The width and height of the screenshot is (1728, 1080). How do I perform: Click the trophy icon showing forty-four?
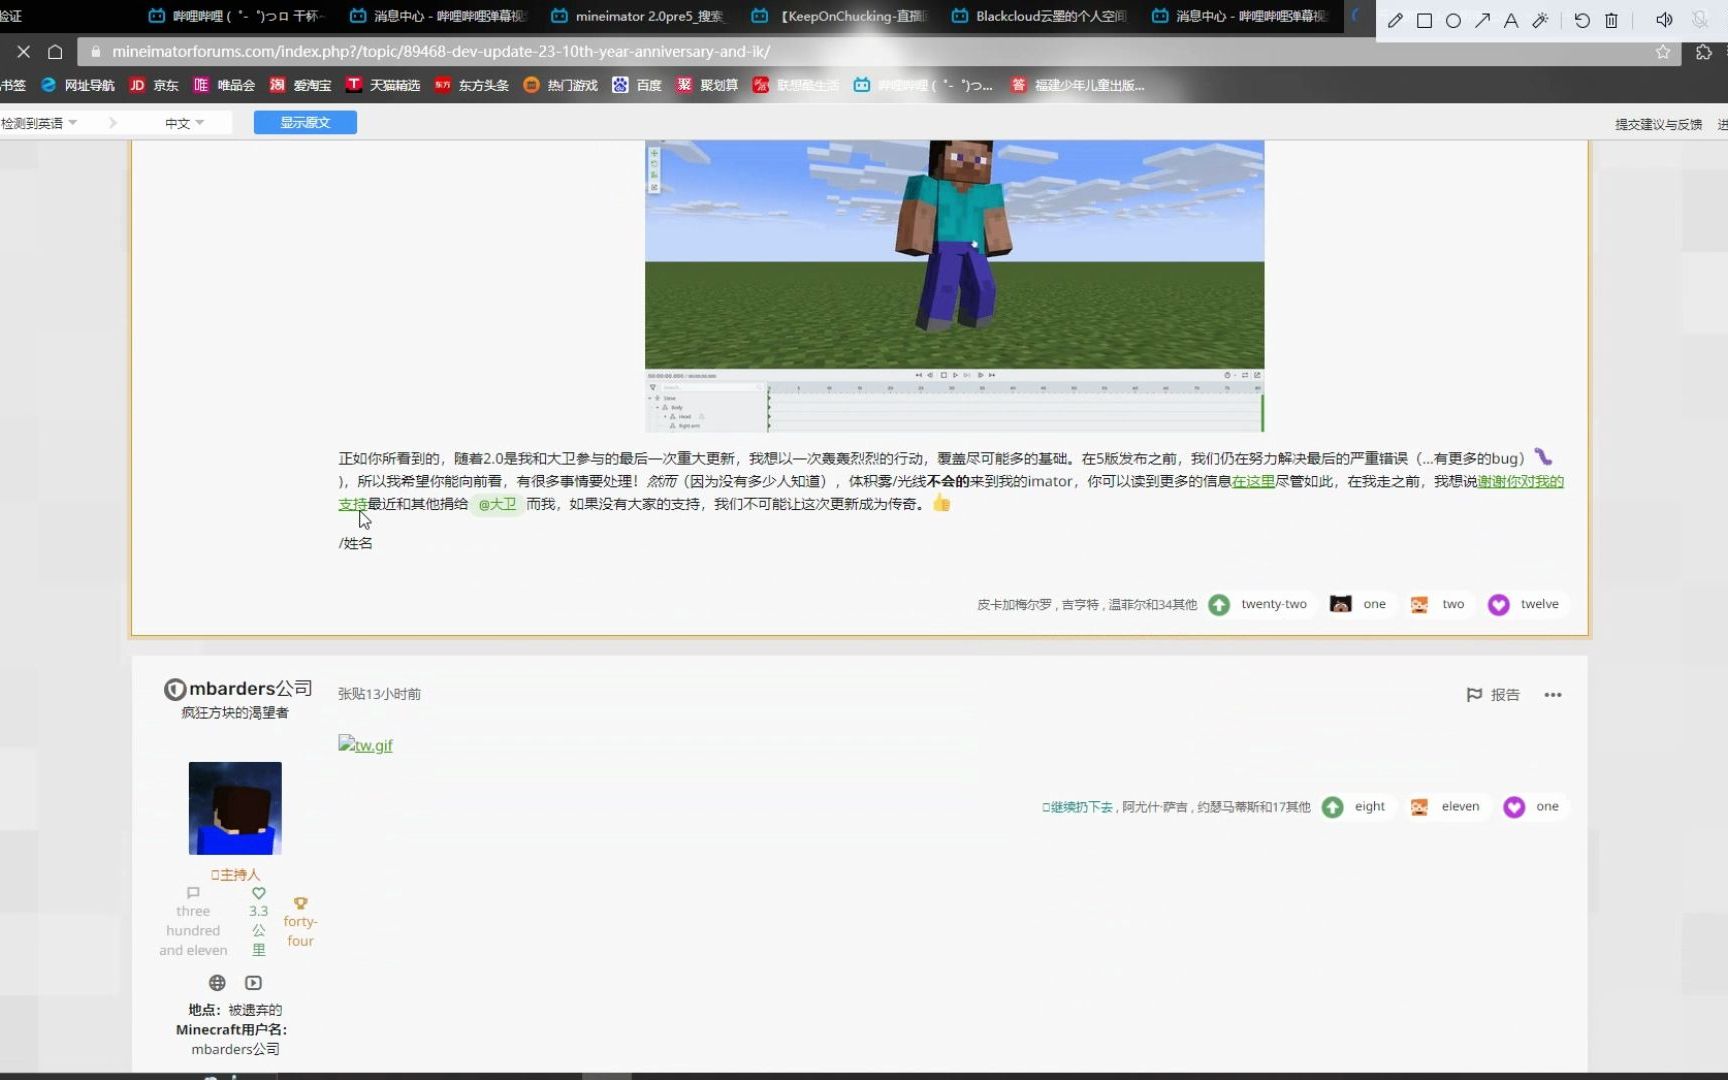300,903
